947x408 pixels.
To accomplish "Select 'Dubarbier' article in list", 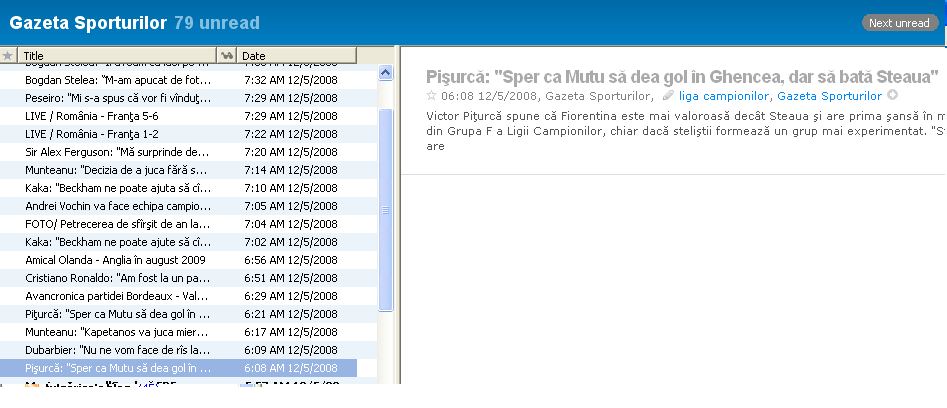I will [117, 350].
